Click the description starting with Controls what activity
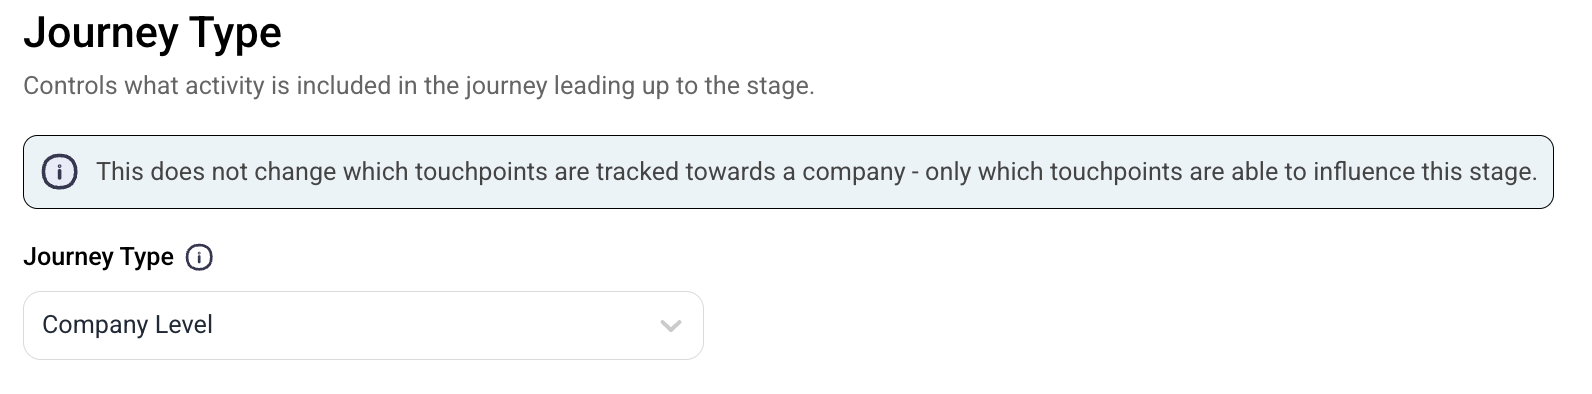The width and height of the screenshot is (1592, 394). coord(419,86)
